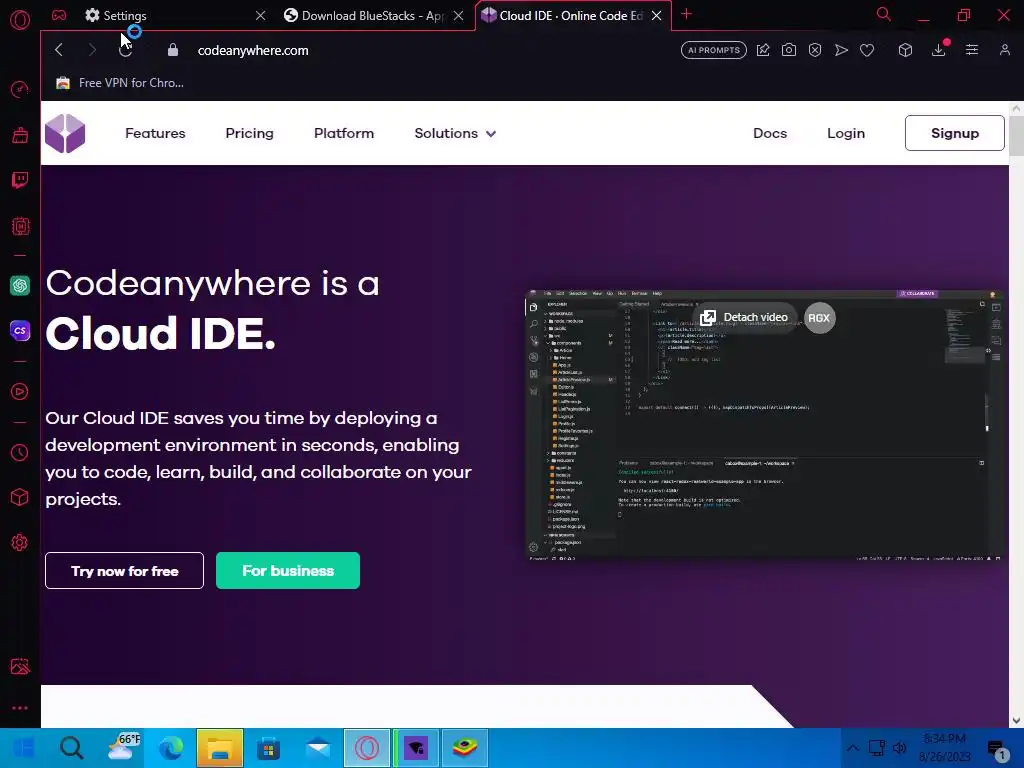Reload the current page
This screenshot has height=768, width=1024.
tap(125, 50)
